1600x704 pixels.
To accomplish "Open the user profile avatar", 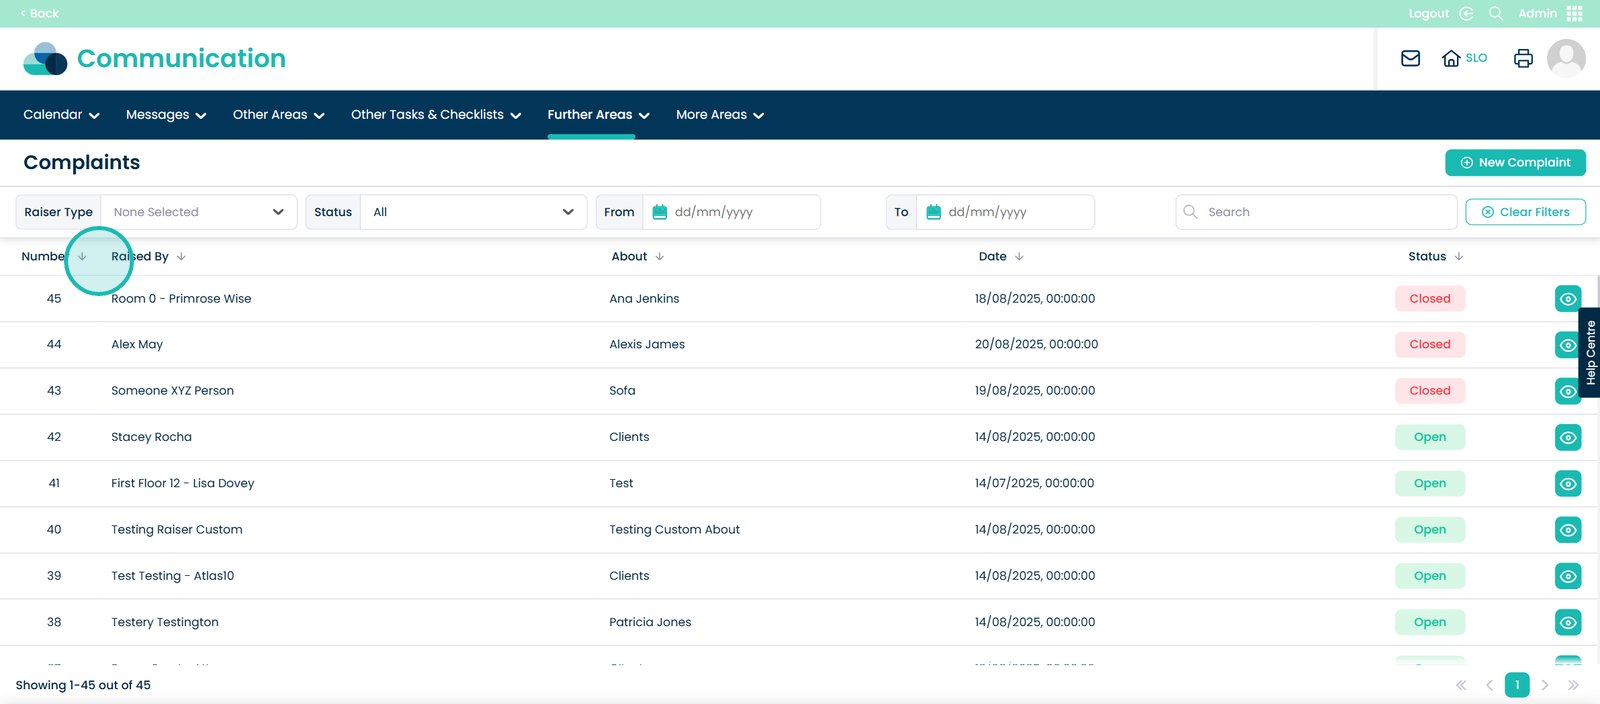I will (x=1566, y=58).
